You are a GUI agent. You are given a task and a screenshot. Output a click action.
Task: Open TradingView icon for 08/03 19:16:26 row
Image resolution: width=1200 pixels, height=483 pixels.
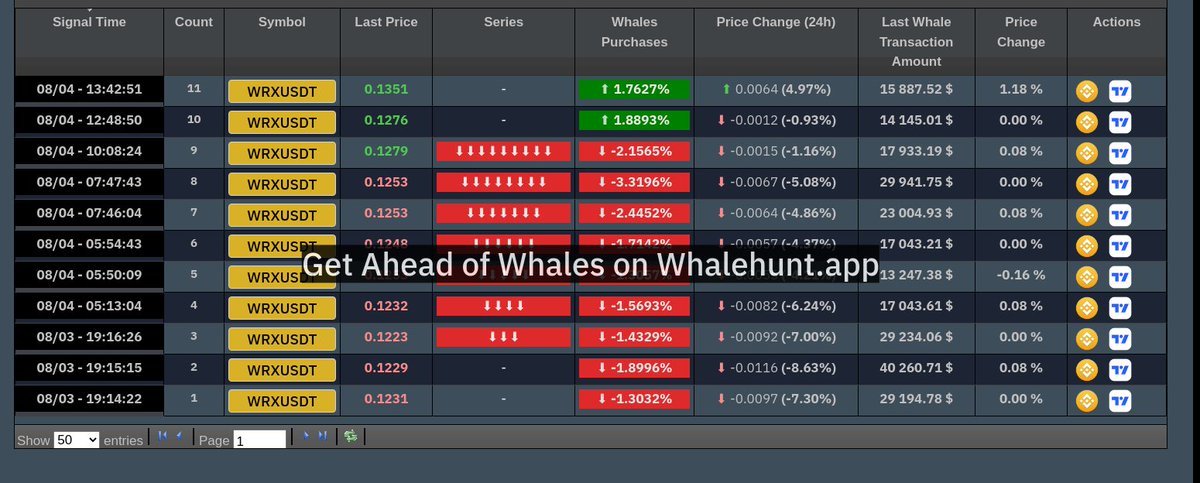tap(1120, 339)
